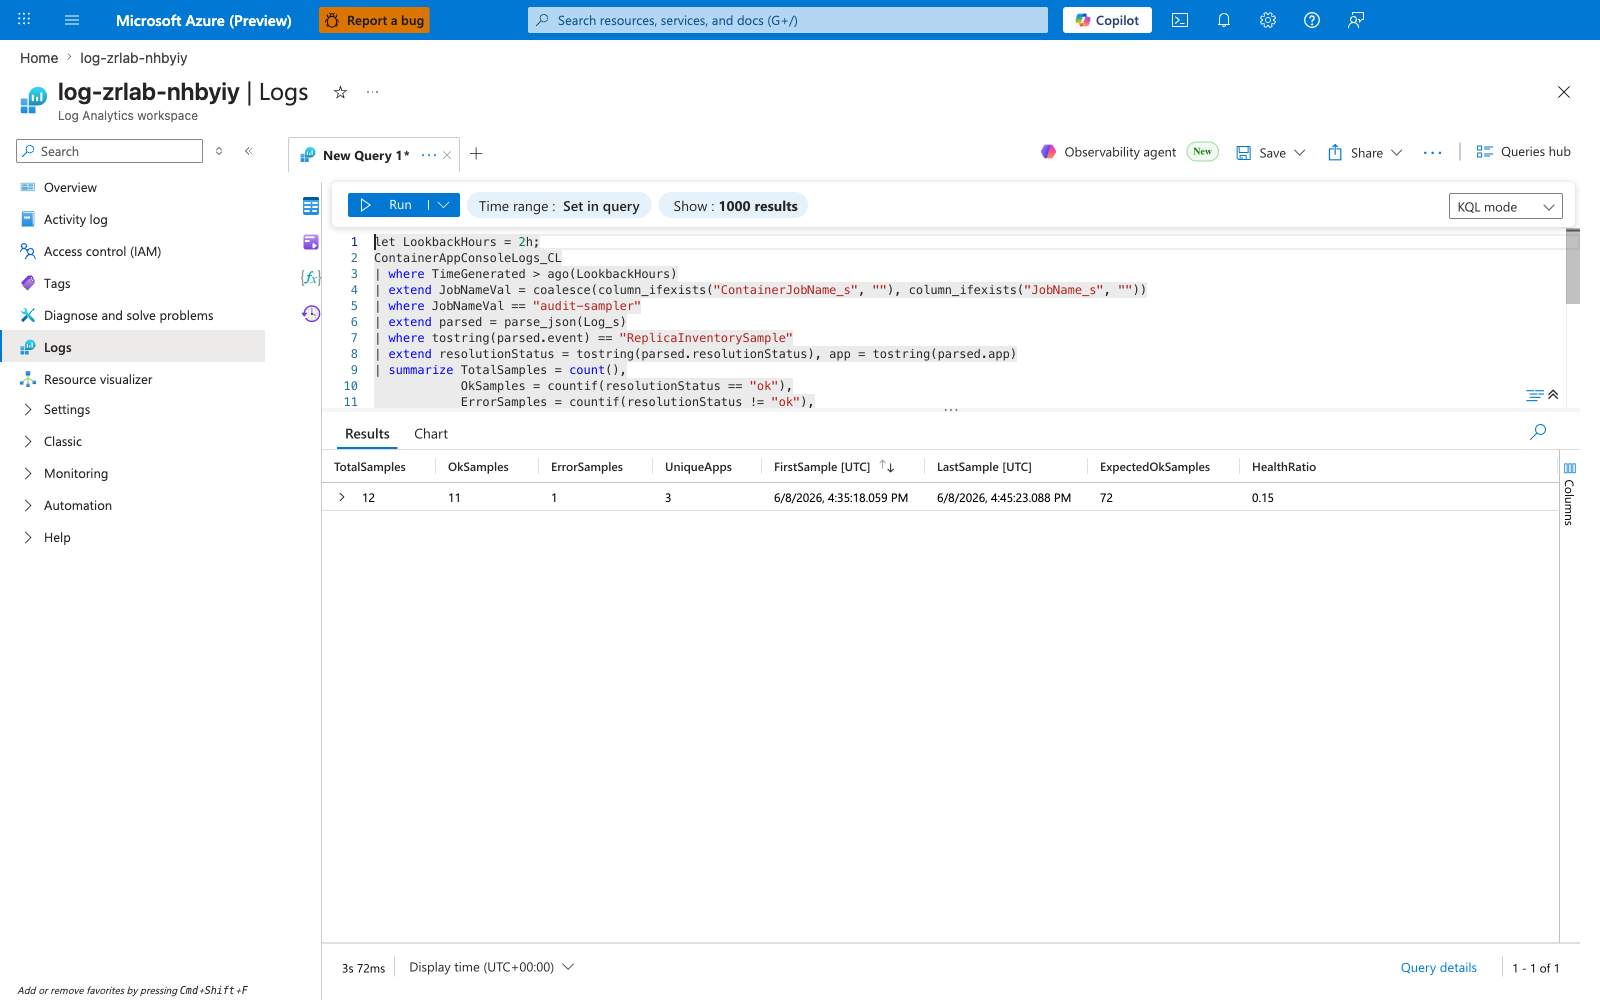Search the results with the magnifier icon
The width and height of the screenshot is (1600, 1000).
pyautogui.click(x=1538, y=432)
